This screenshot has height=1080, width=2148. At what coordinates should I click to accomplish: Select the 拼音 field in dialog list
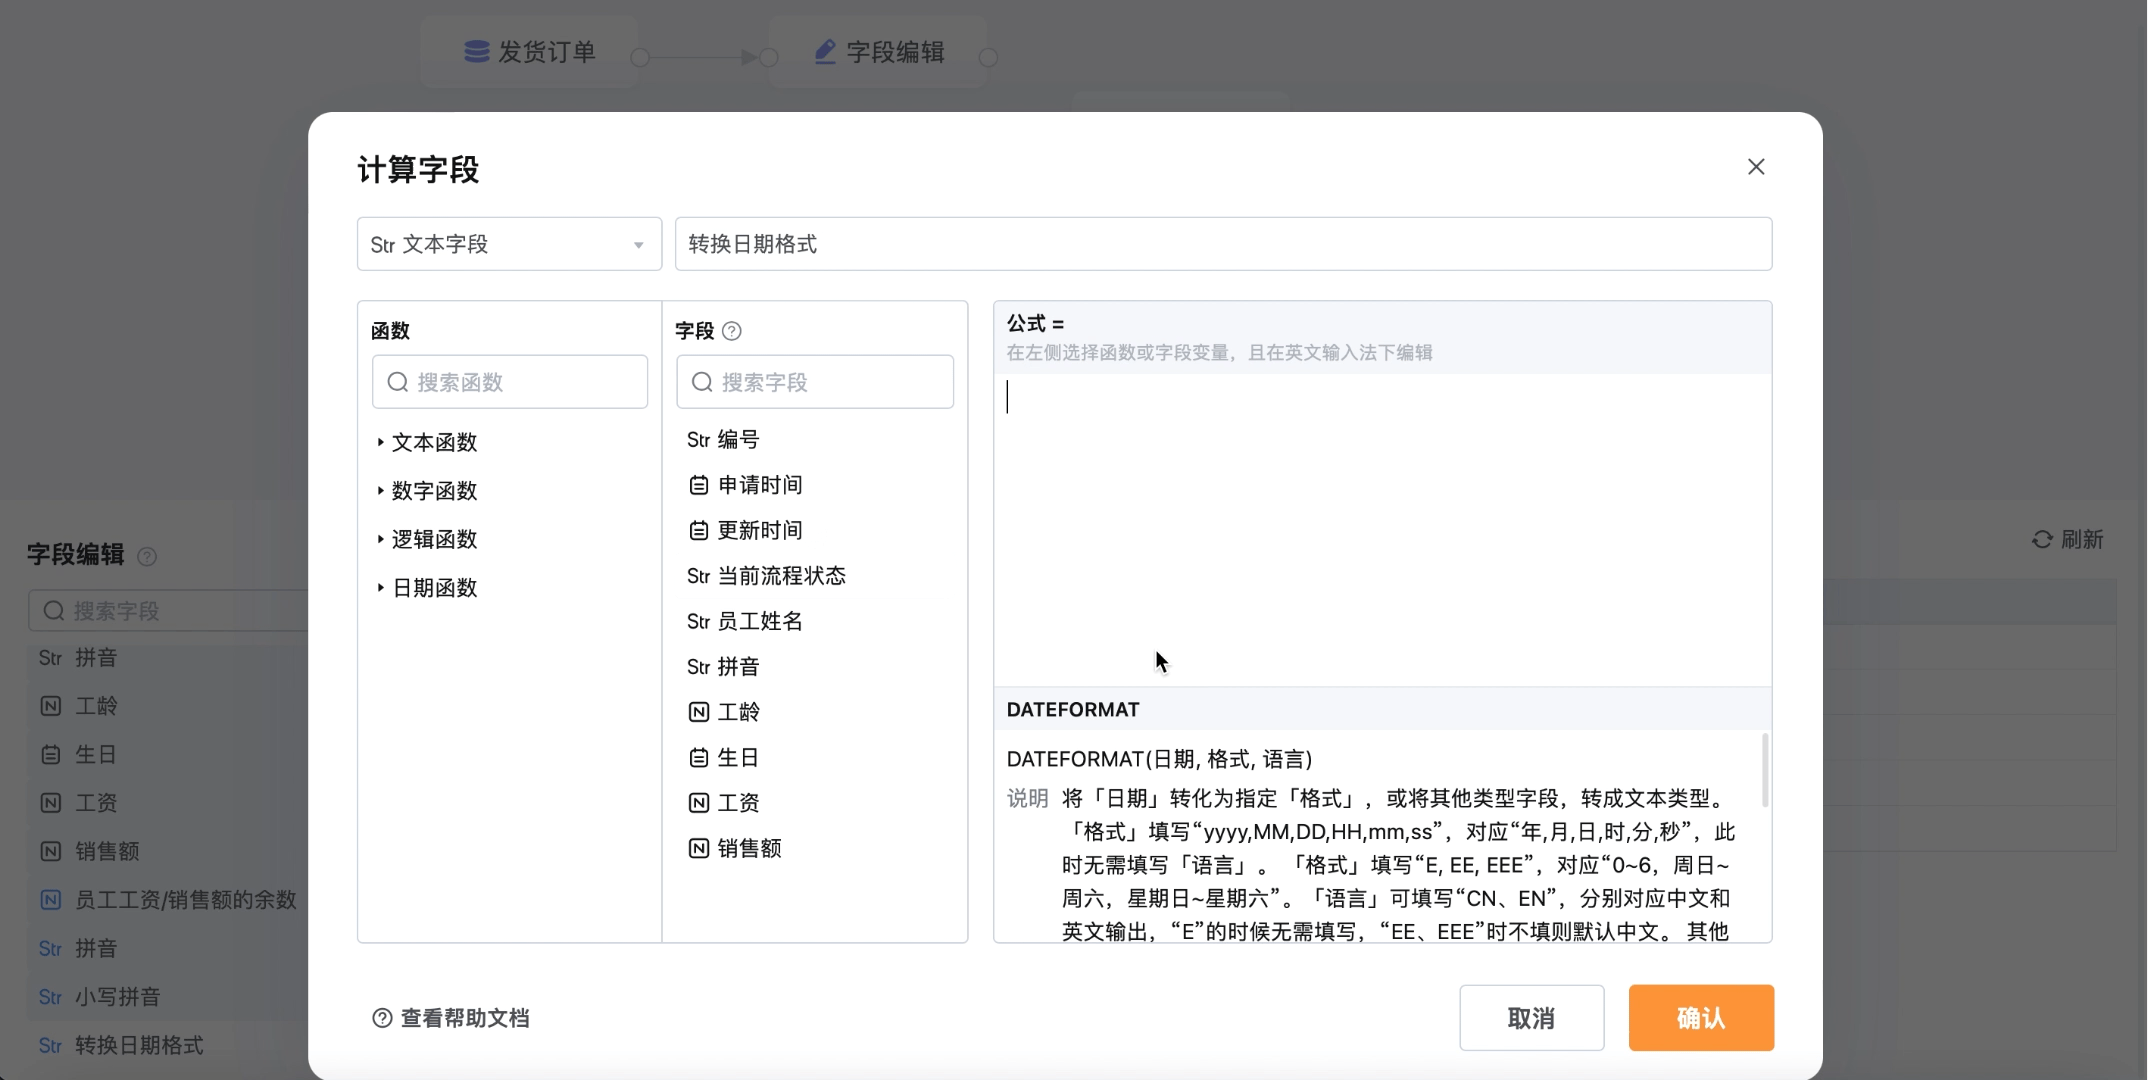point(723,667)
